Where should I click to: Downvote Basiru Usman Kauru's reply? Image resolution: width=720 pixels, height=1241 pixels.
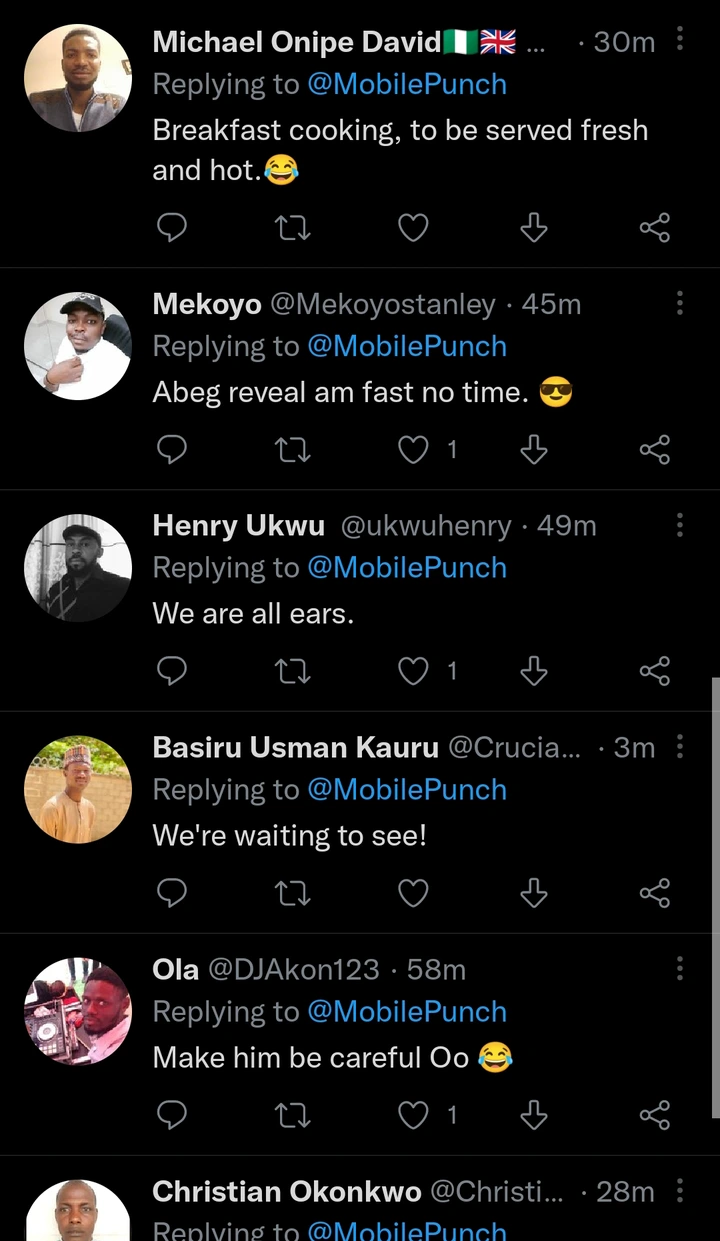pyautogui.click(x=534, y=893)
